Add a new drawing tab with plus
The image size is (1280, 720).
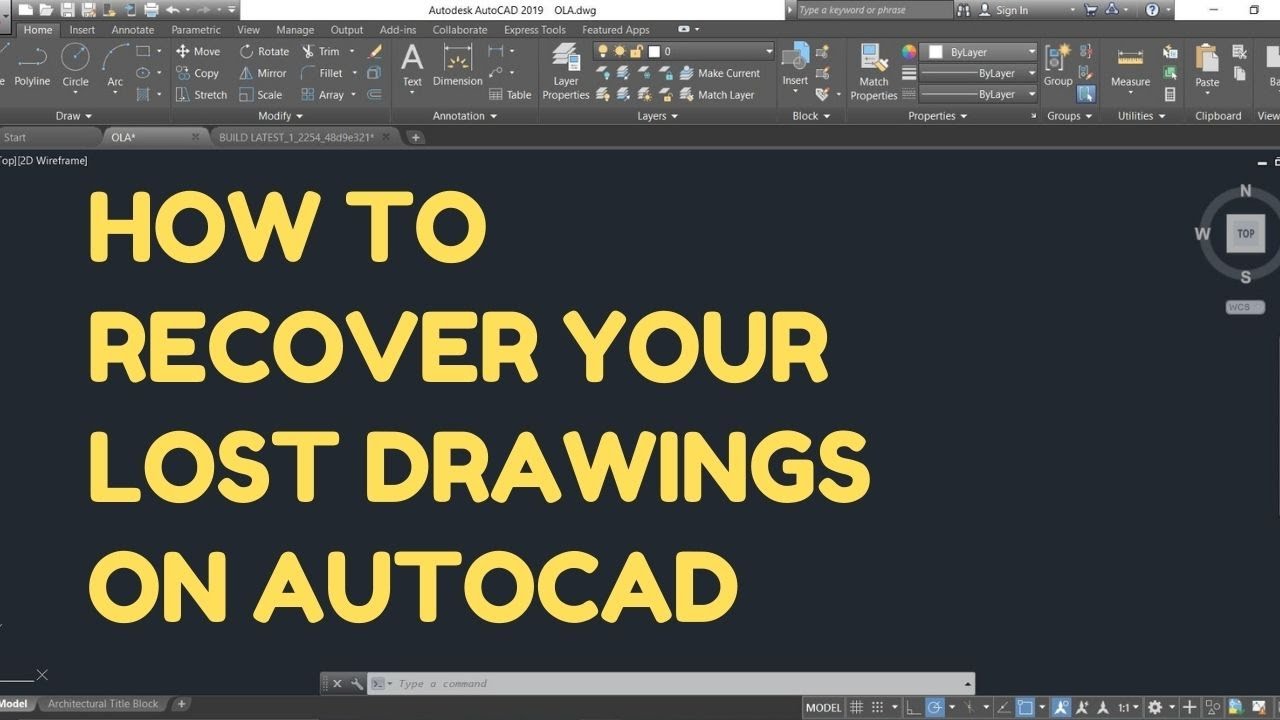(415, 137)
